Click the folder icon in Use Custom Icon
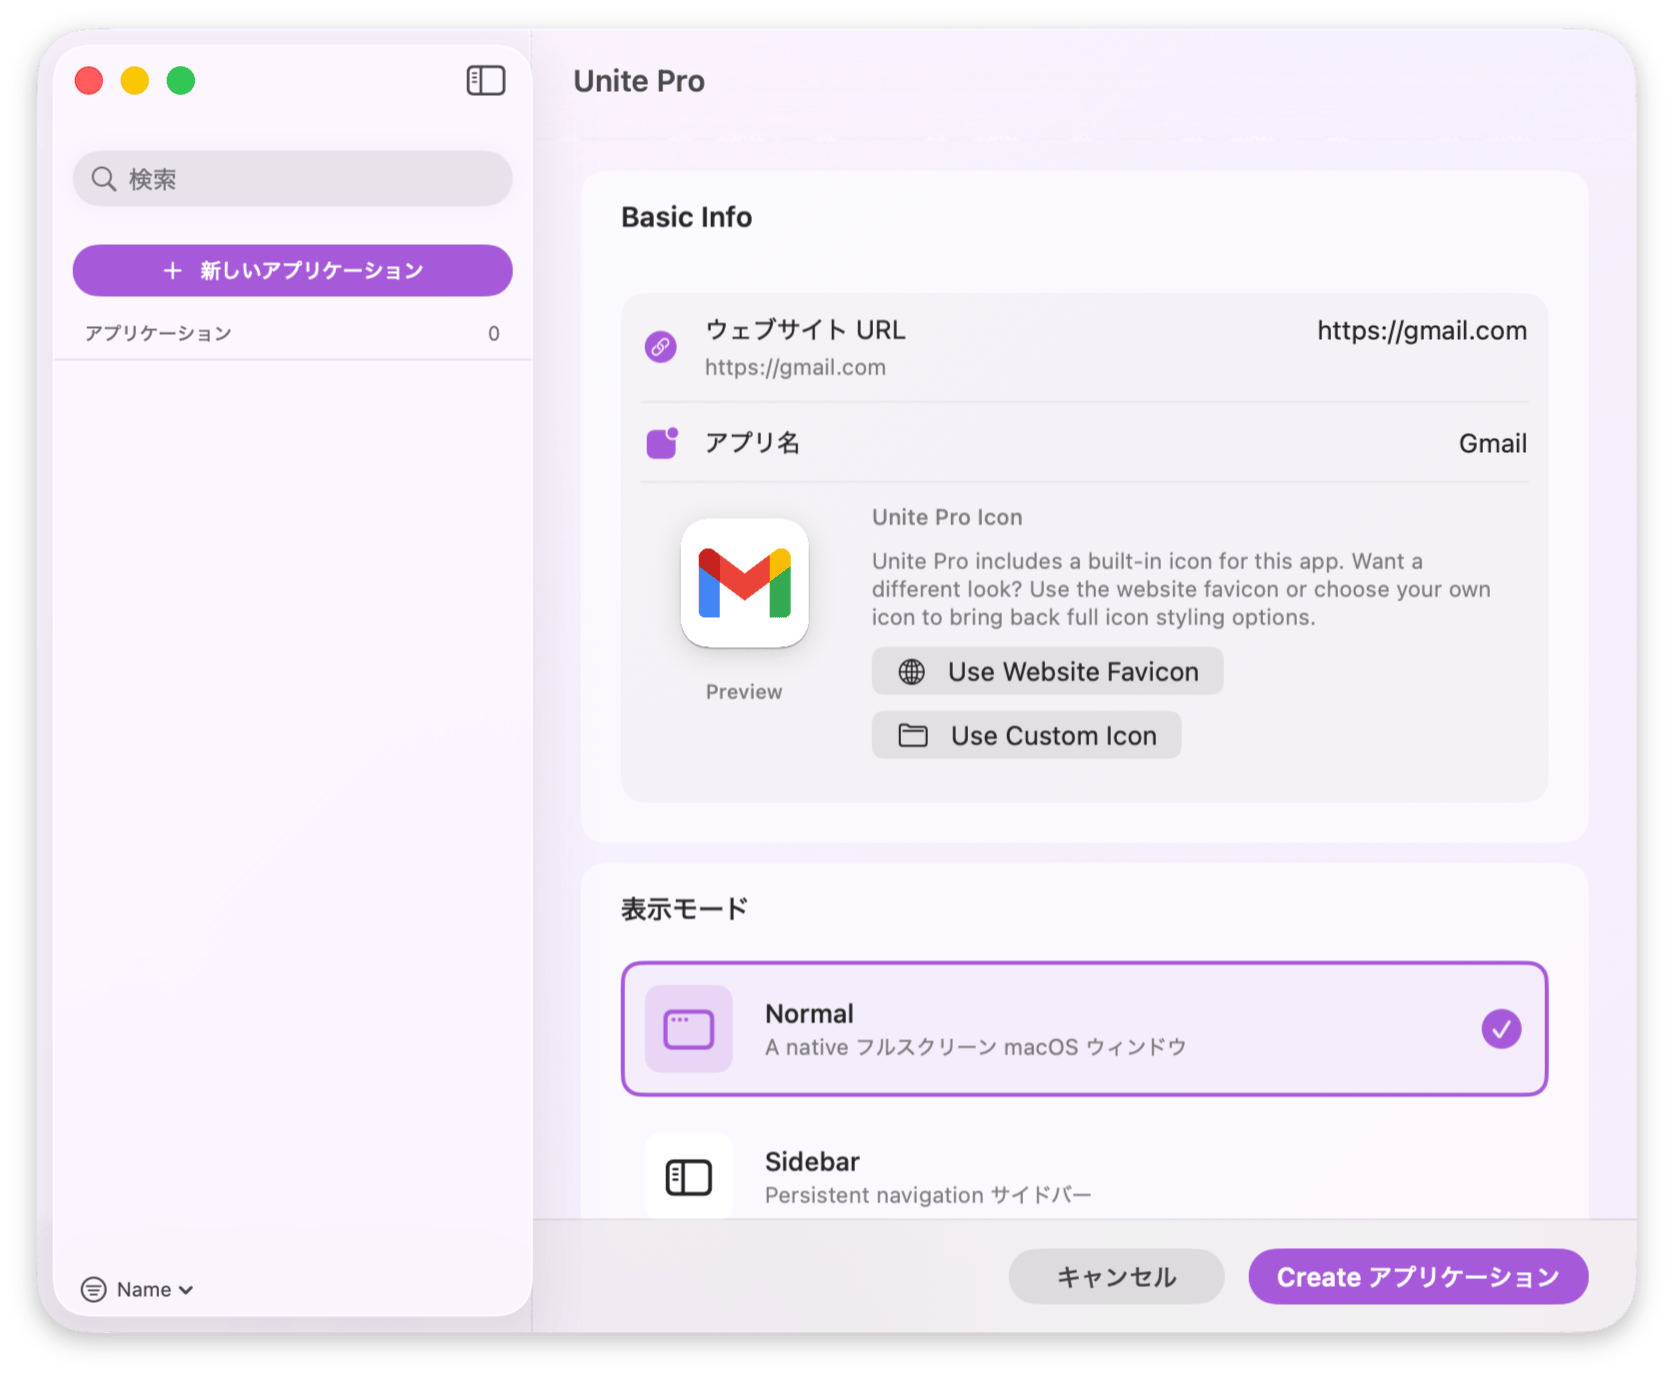 point(912,736)
